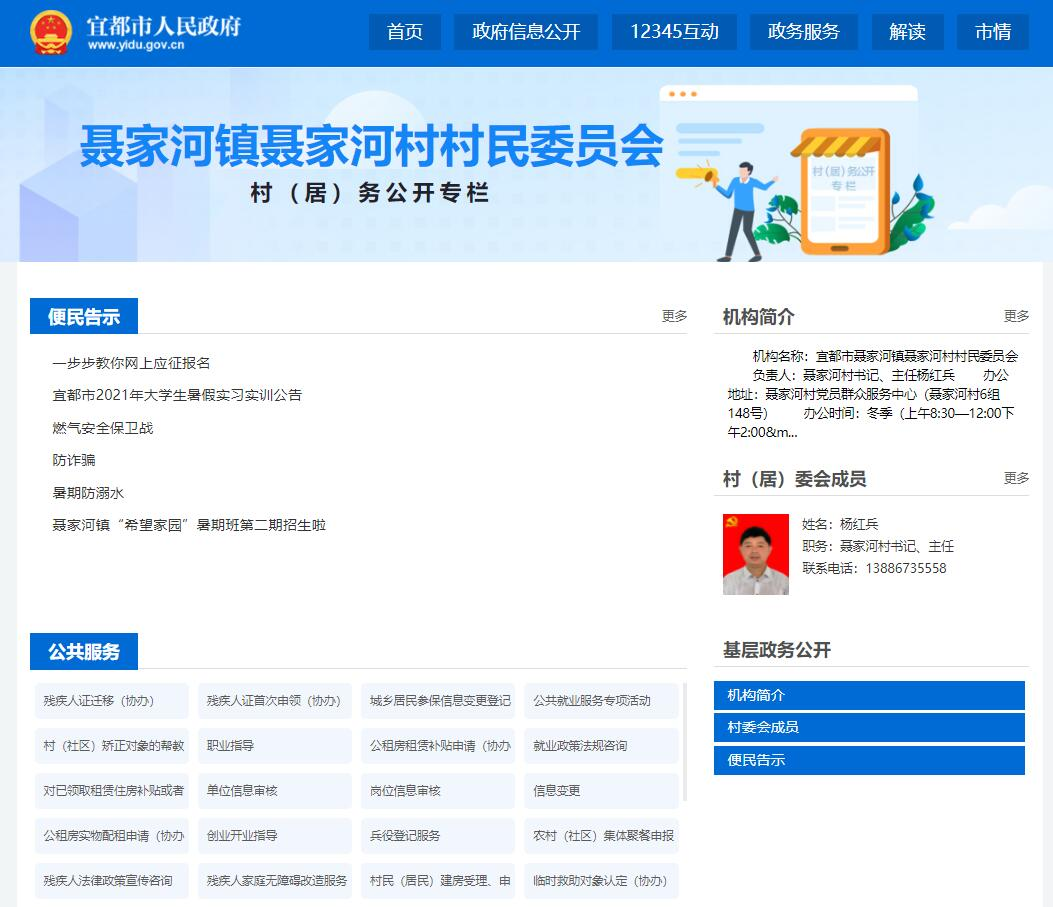1053x907 pixels.
Task: Select the 便民告示 sidebar button
Action: point(869,760)
